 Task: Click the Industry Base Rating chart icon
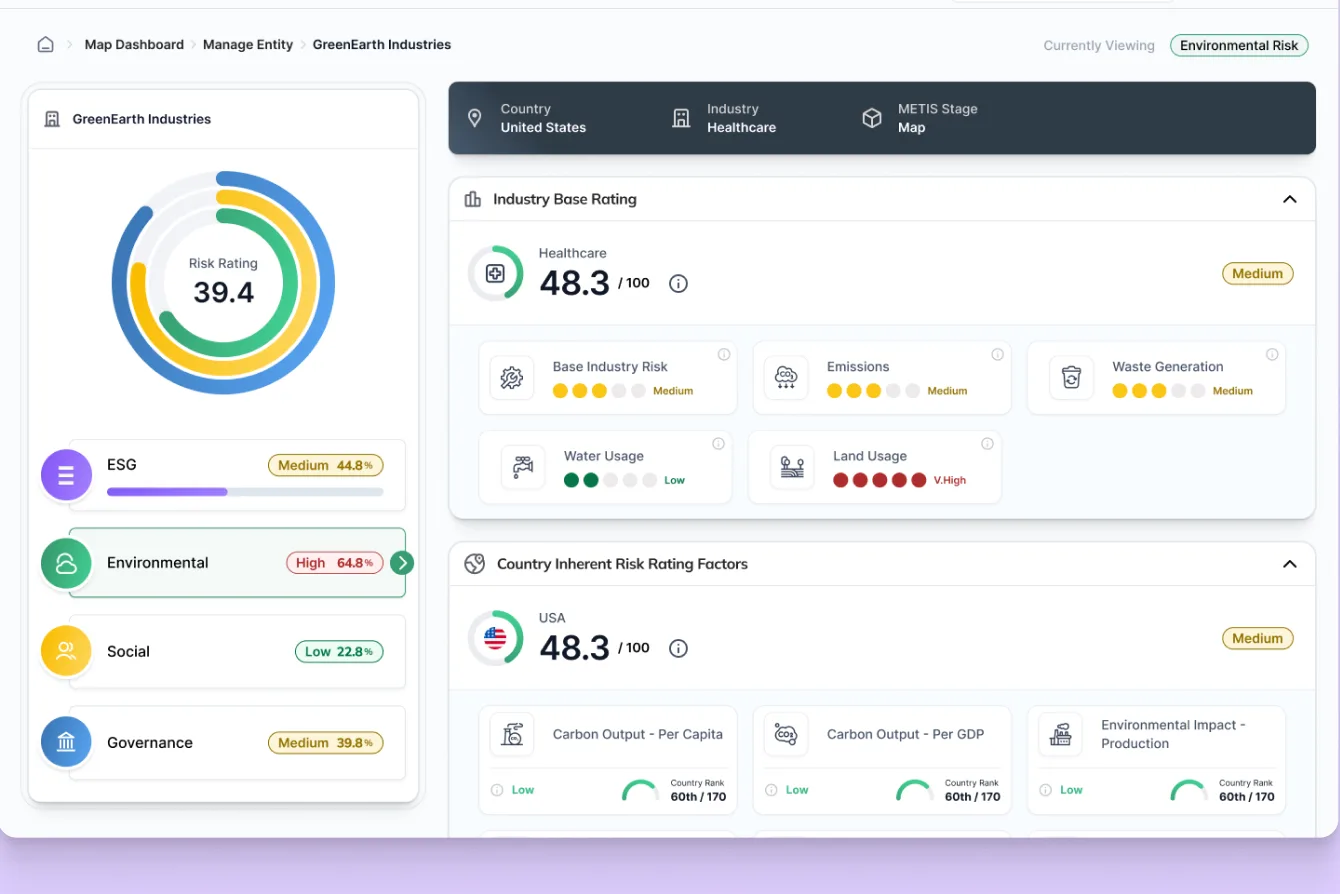tap(473, 199)
